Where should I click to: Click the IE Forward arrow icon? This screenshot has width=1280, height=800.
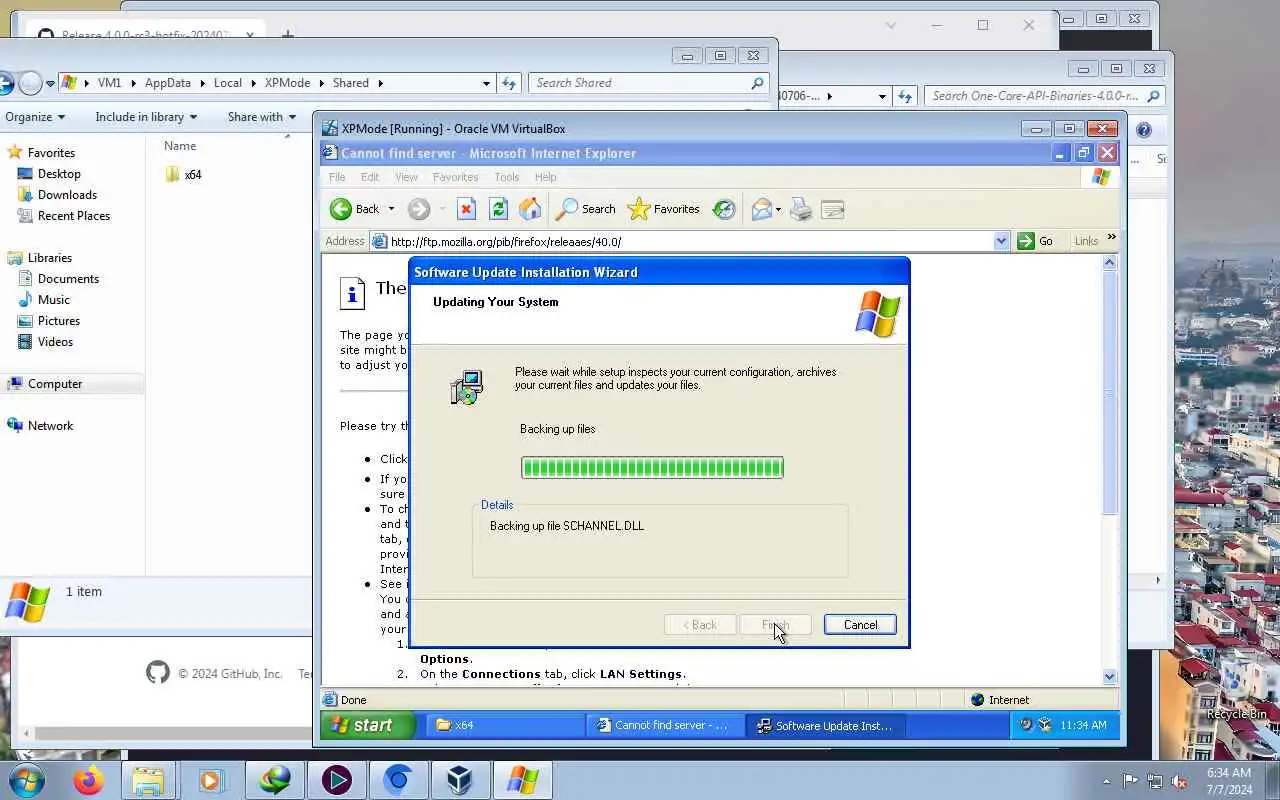click(419, 209)
